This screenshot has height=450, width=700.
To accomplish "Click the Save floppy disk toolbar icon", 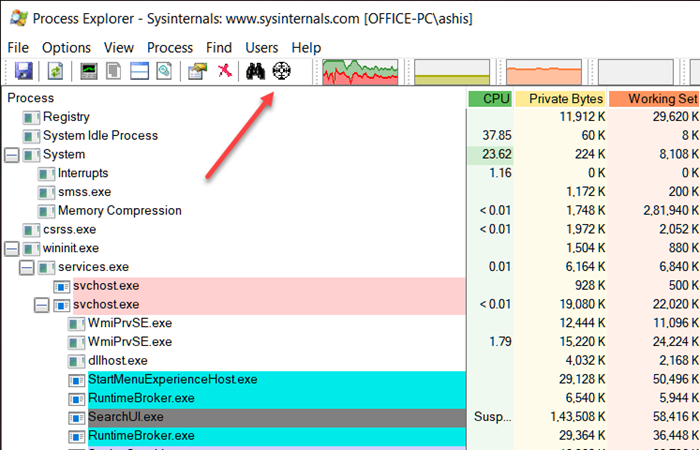I will click(x=24, y=71).
